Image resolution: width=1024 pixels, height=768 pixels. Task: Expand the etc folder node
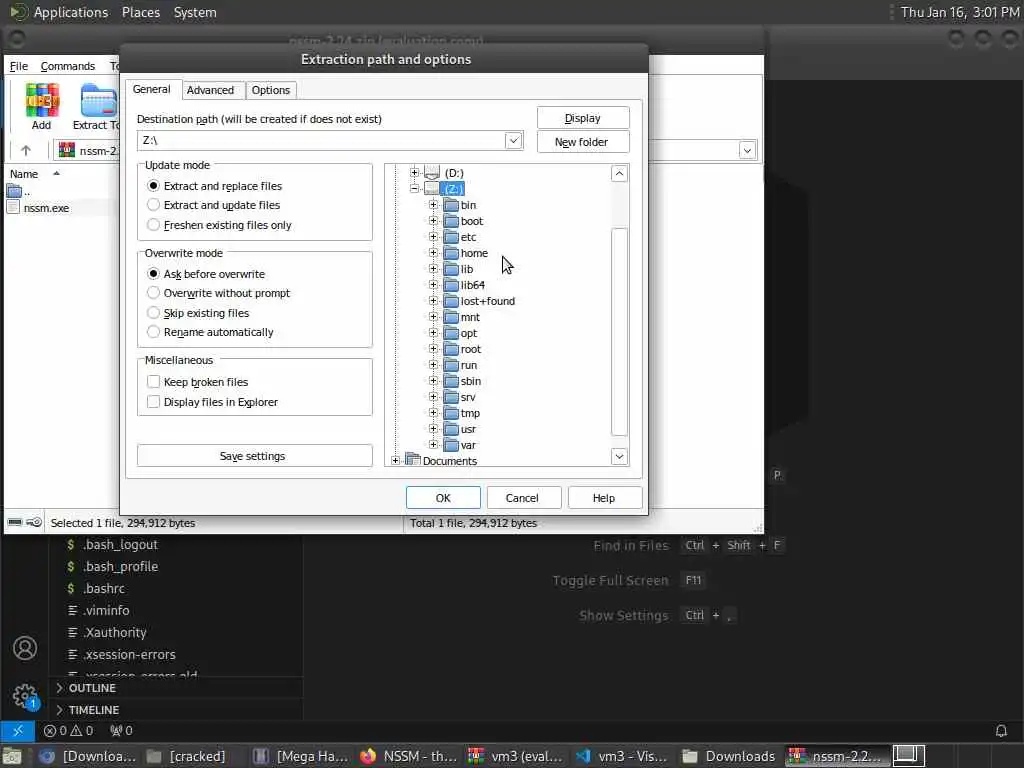point(433,236)
